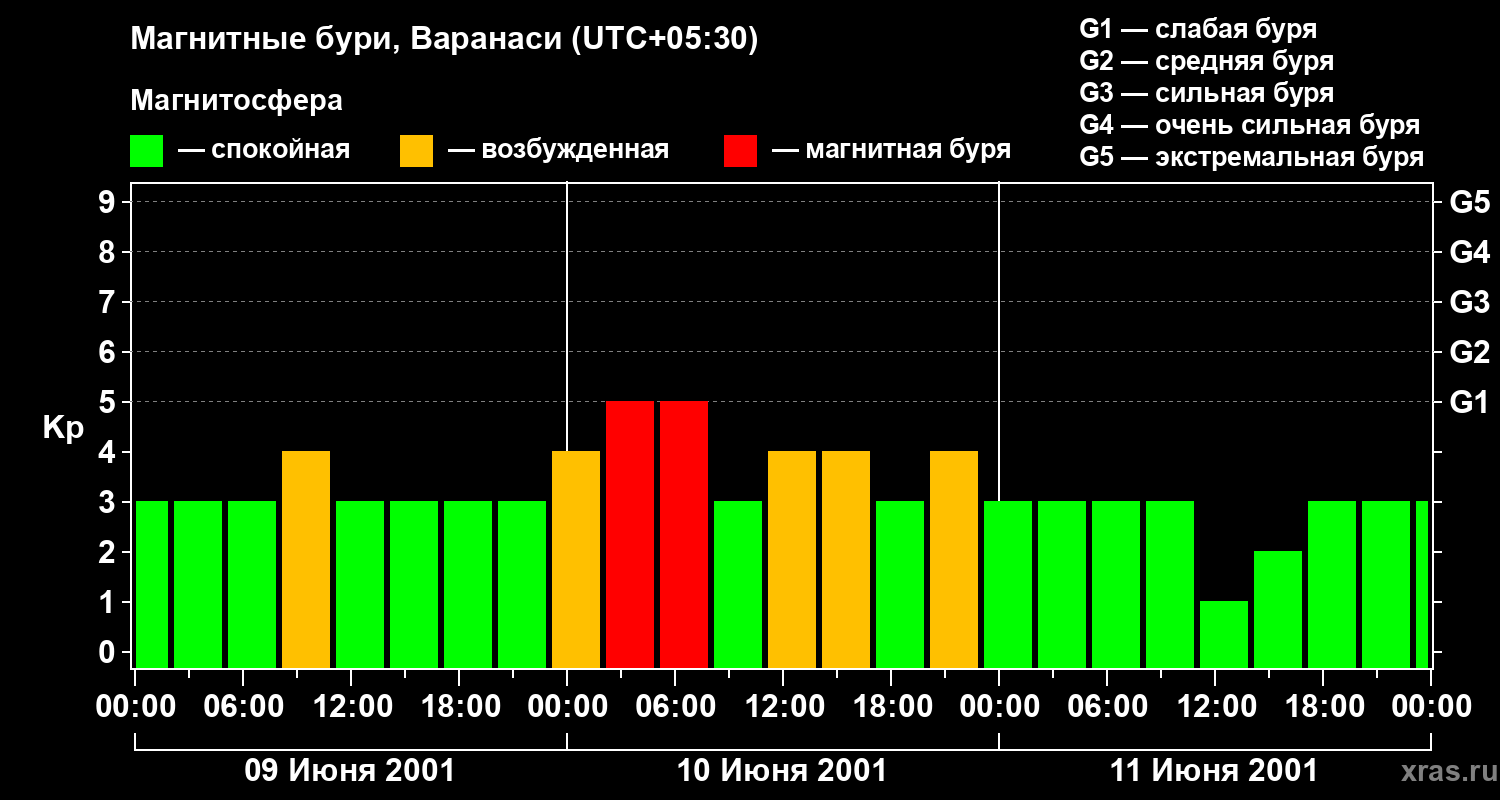1500x800 pixels.
Task: Click the 12:00 time label under 11 Июня
Action: click(x=1215, y=706)
